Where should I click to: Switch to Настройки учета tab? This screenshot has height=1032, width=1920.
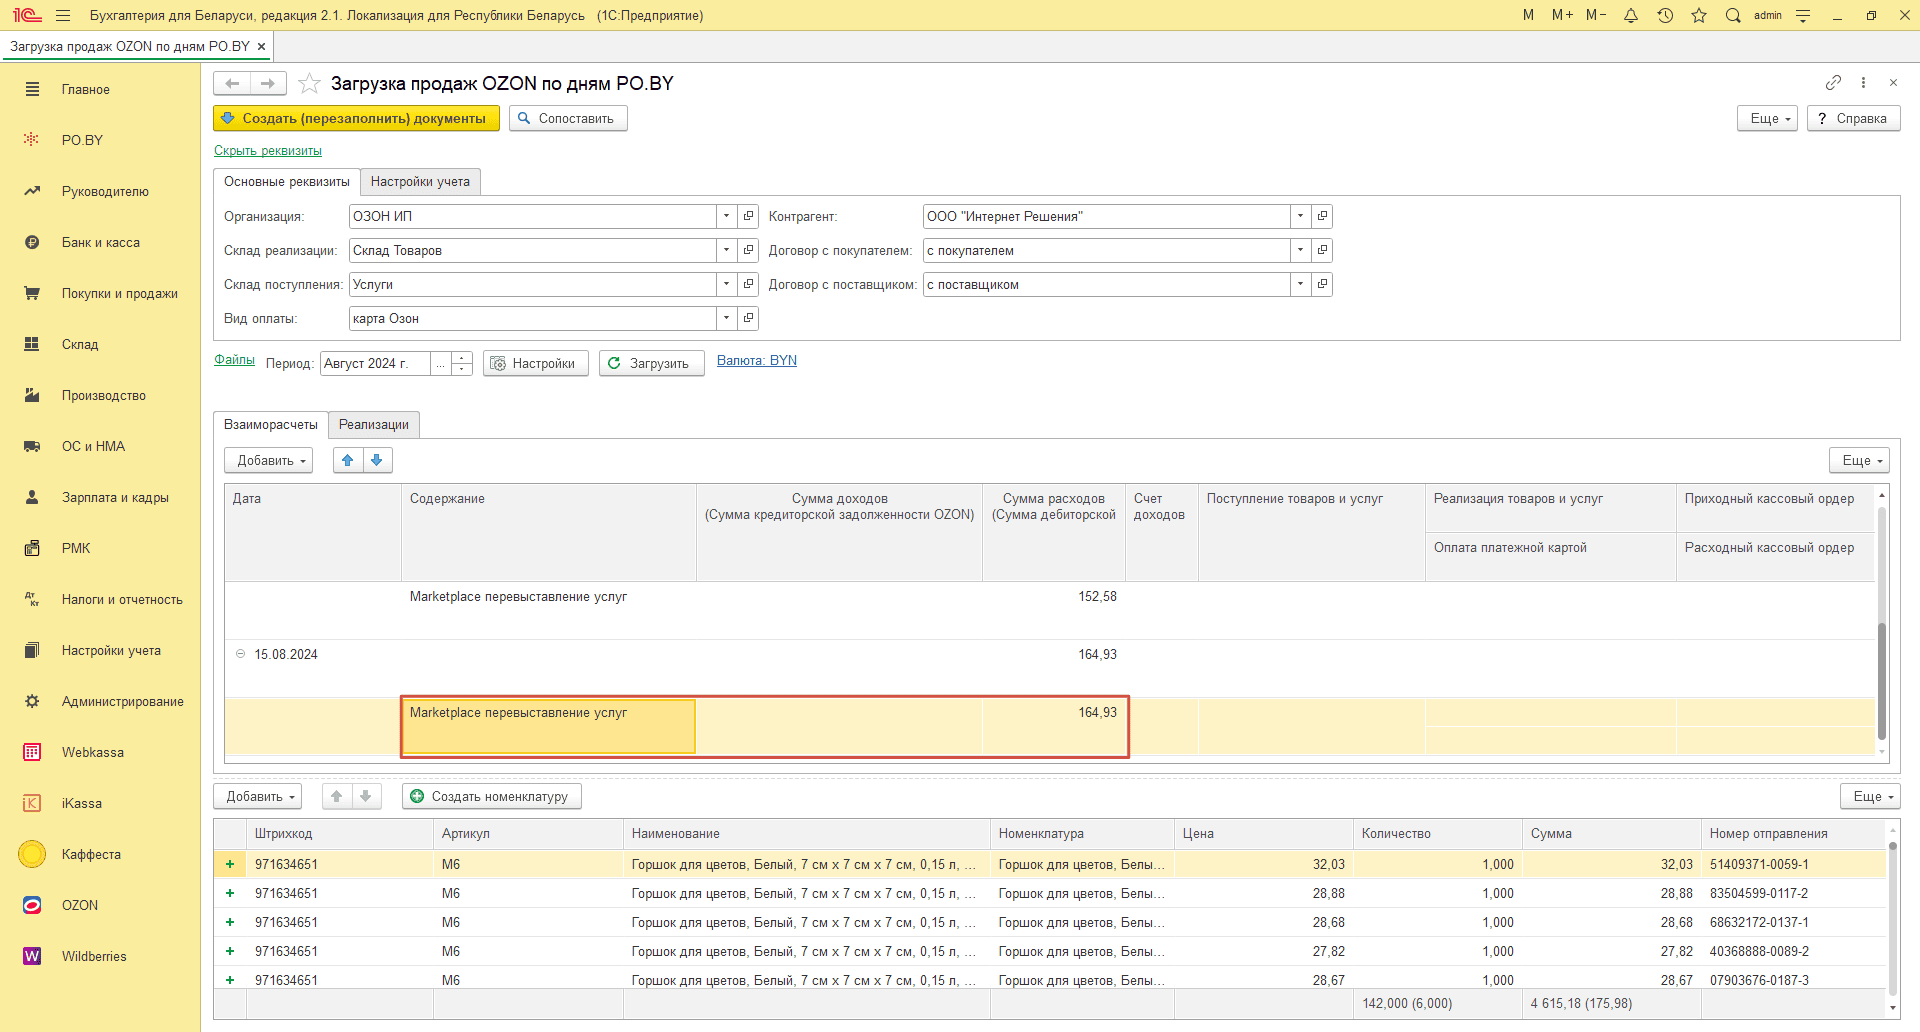pos(420,181)
